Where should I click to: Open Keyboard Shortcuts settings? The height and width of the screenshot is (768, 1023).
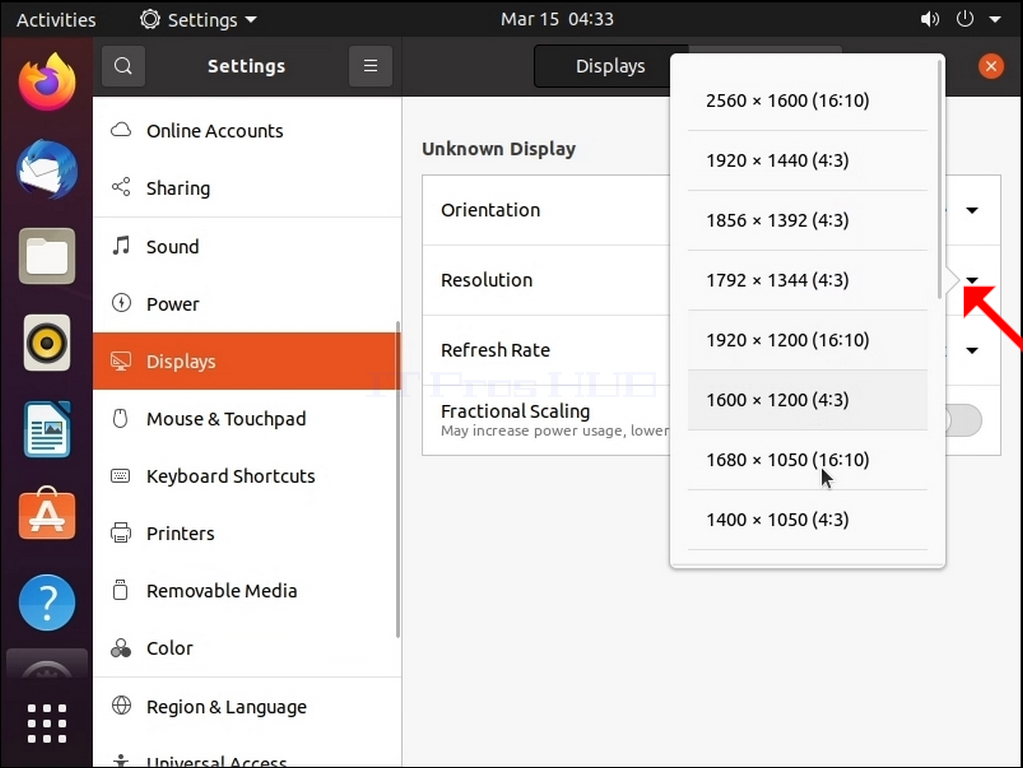pyautogui.click(x=247, y=476)
